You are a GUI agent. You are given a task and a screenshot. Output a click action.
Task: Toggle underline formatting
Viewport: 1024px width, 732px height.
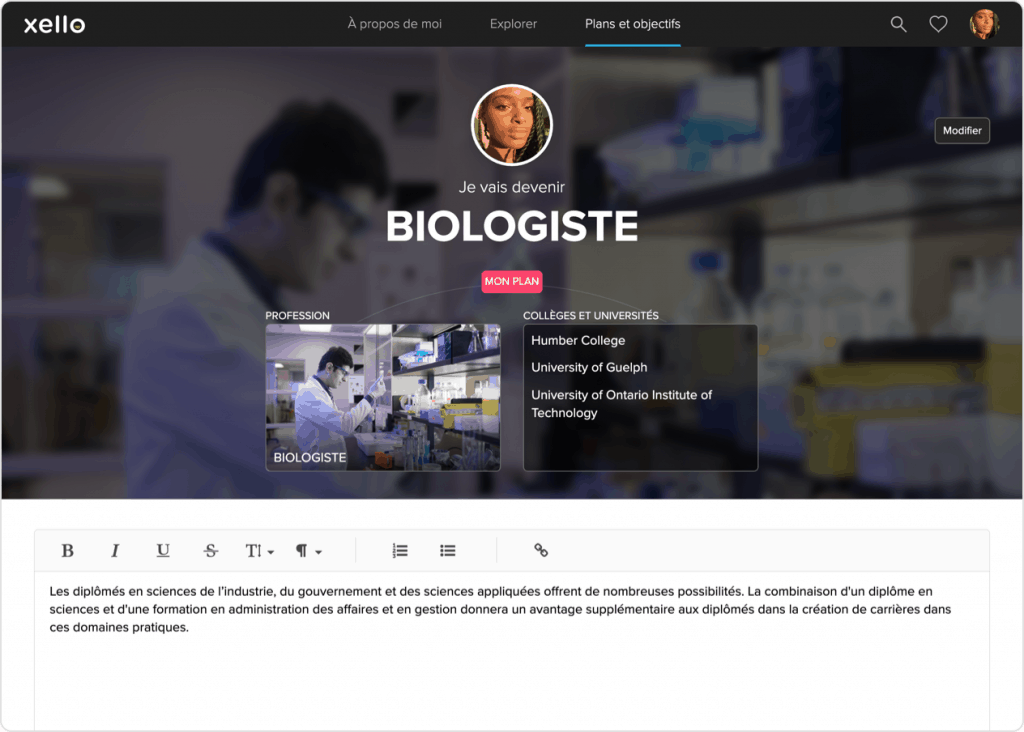163,550
